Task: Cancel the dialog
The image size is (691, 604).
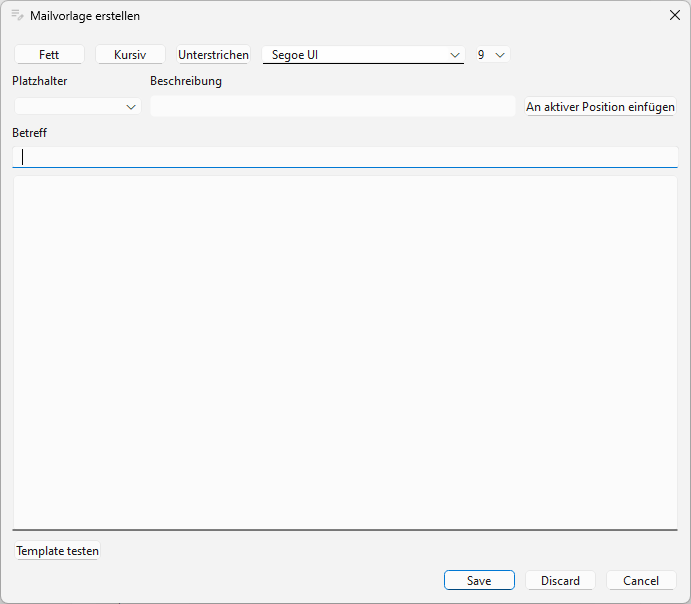Action: click(x=641, y=581)
